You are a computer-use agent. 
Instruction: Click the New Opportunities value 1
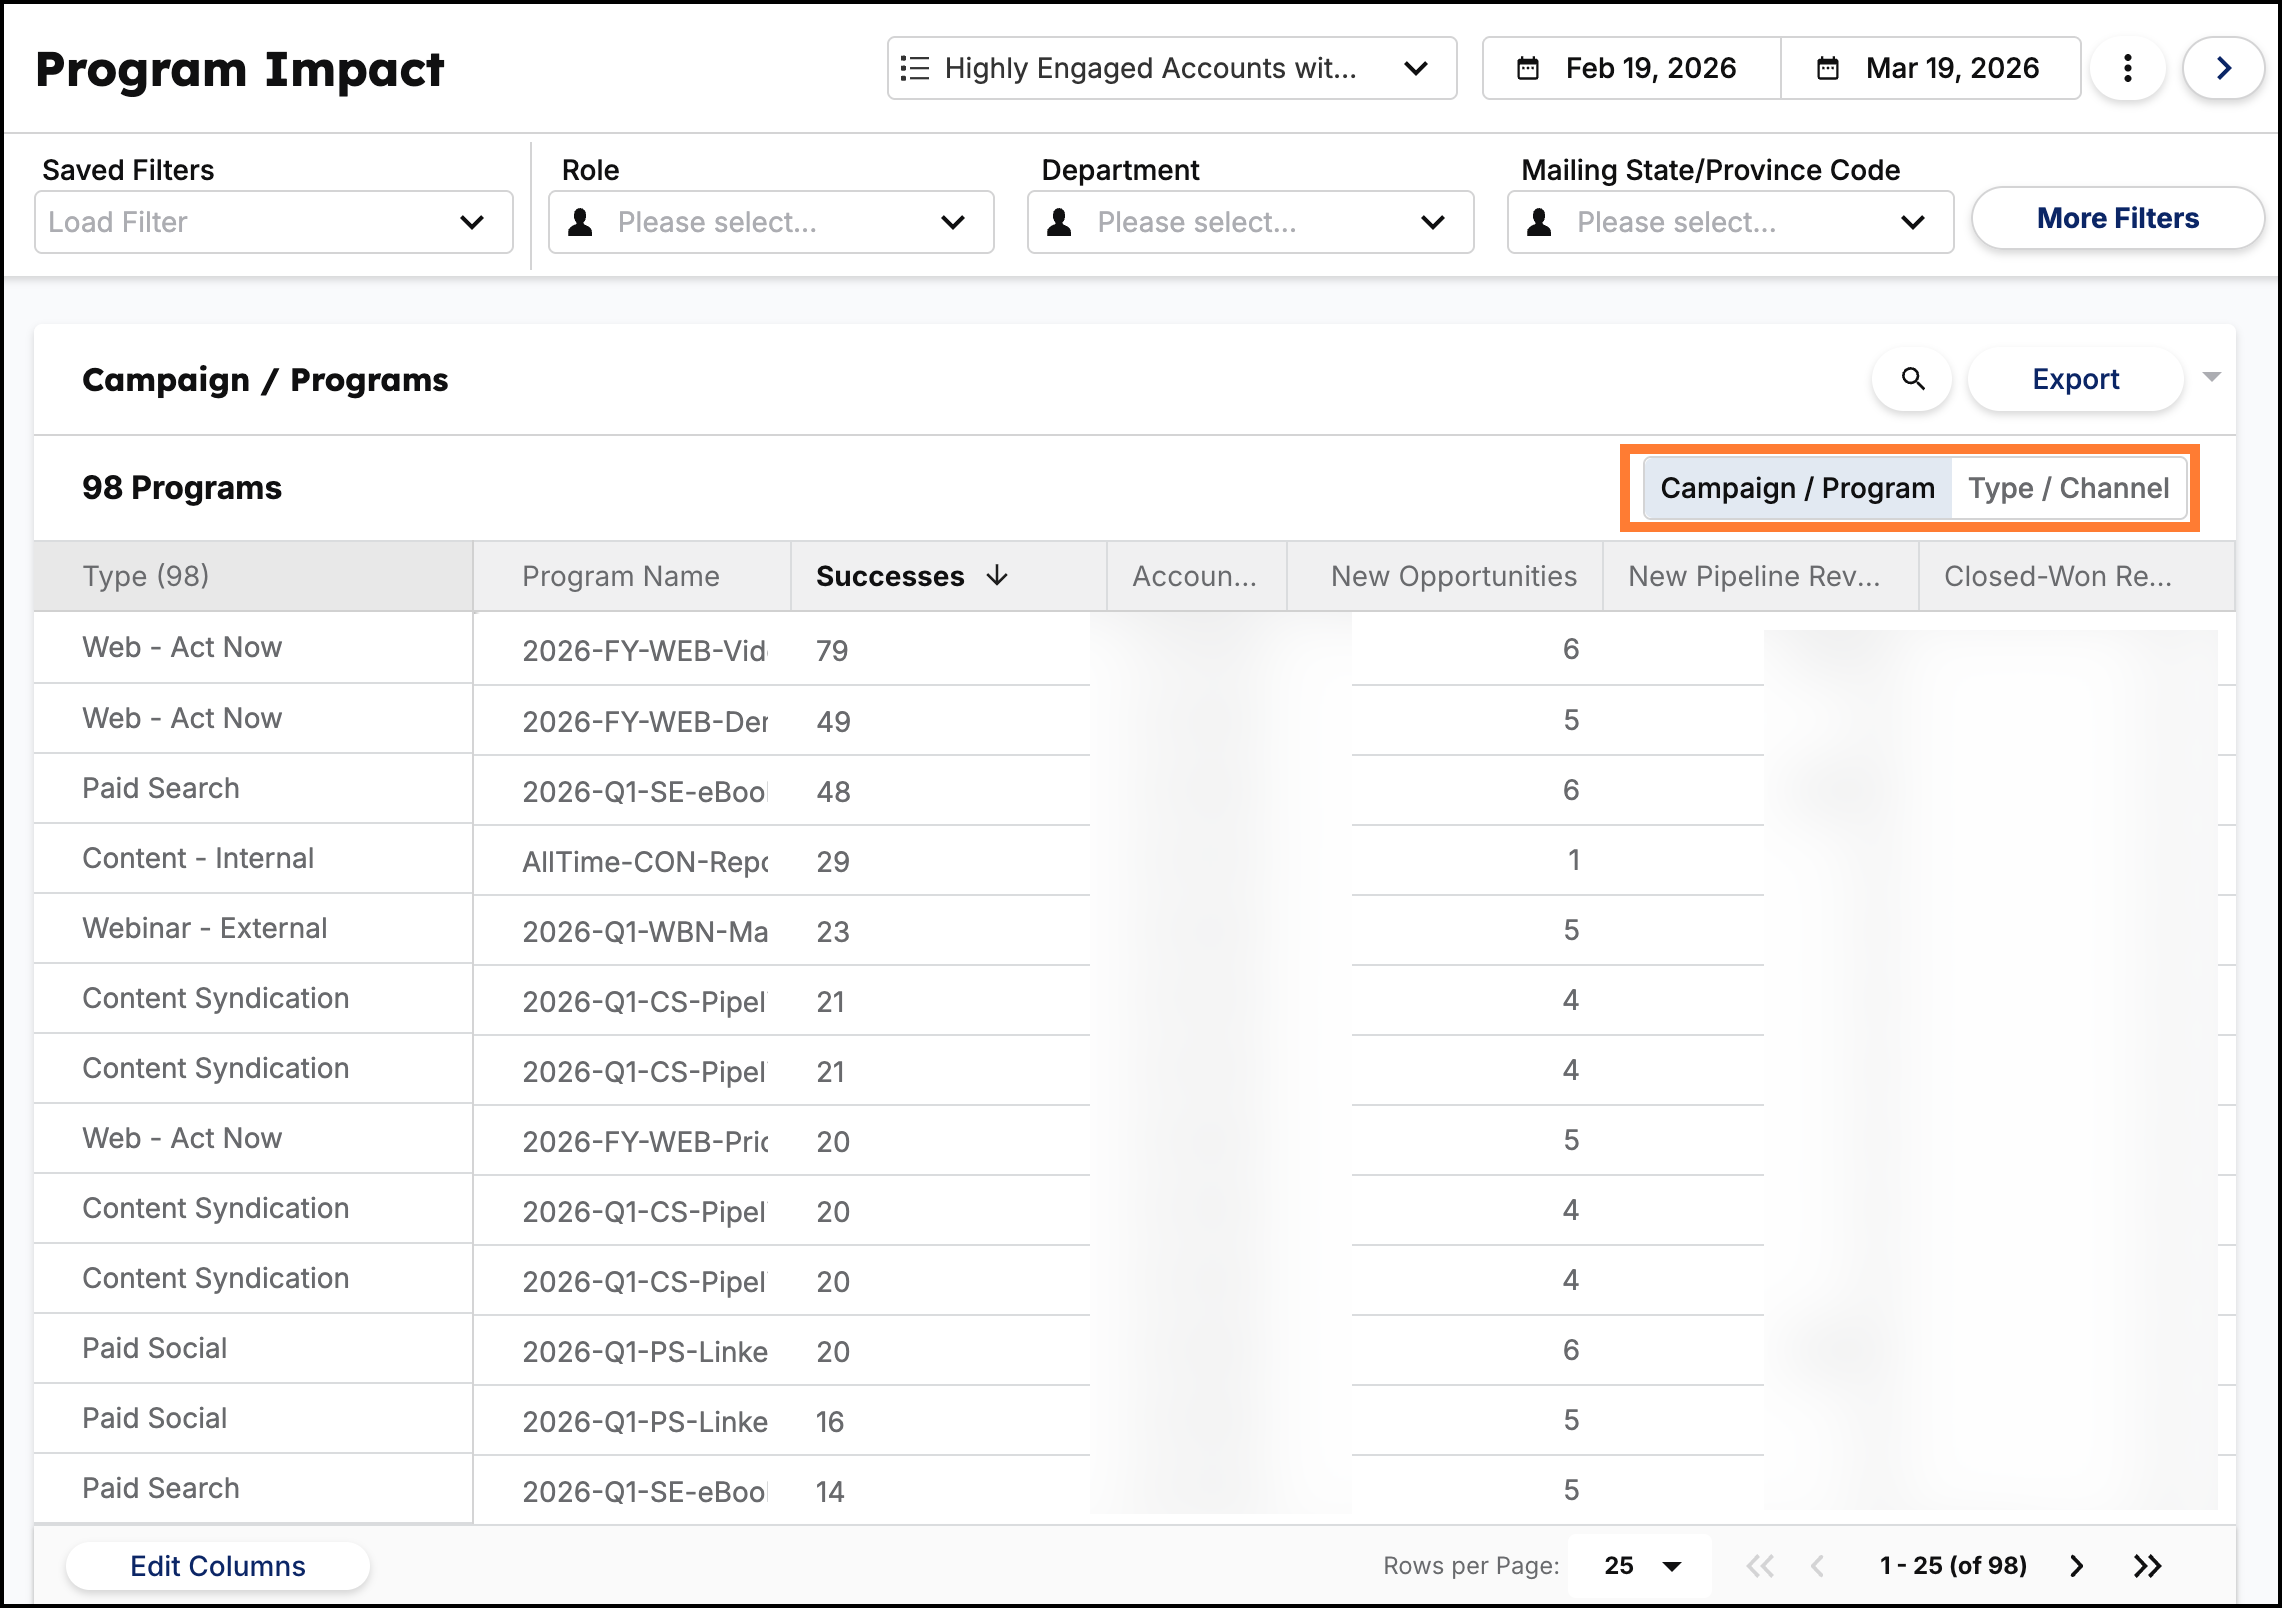pos(1573,860)
